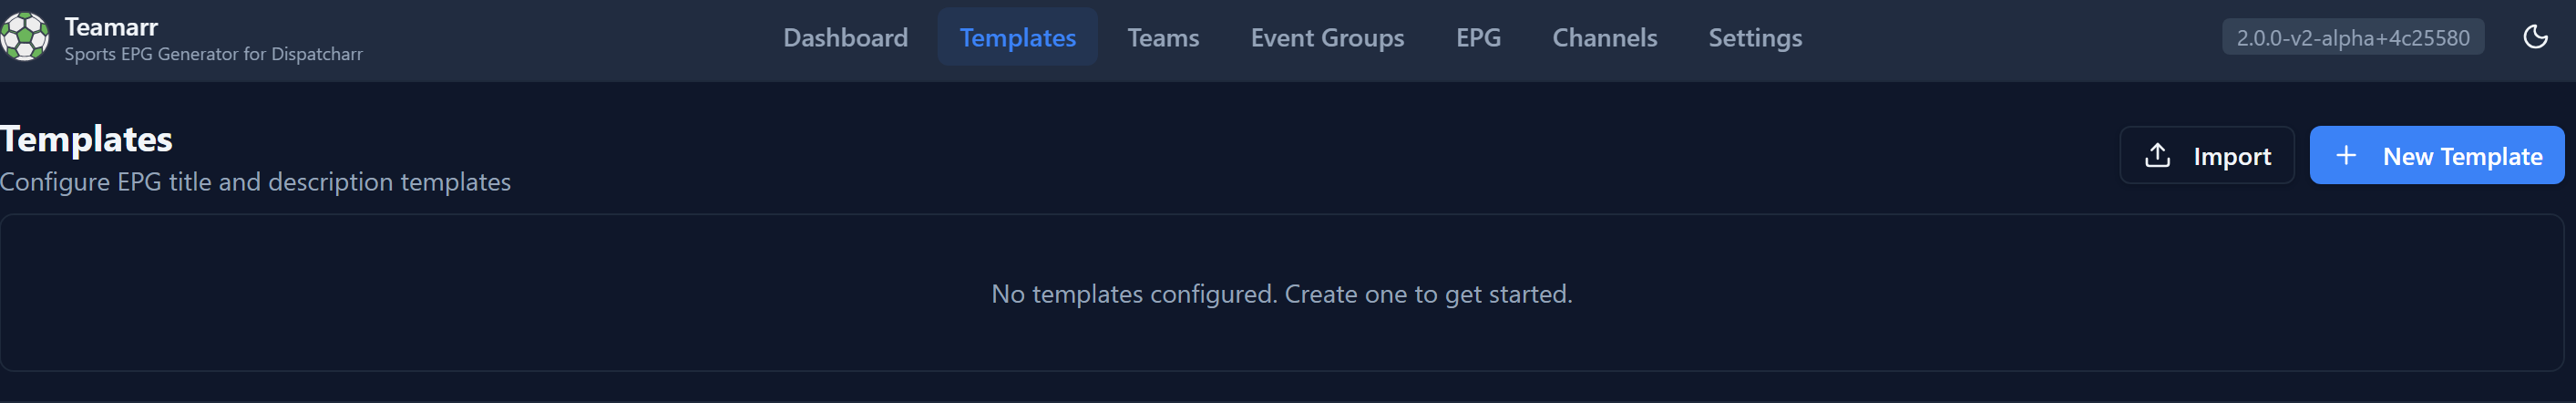Screen dimensions: 2576x403
Task: Click the plus icon on New Template
Action: click(x=2345, y=155)
